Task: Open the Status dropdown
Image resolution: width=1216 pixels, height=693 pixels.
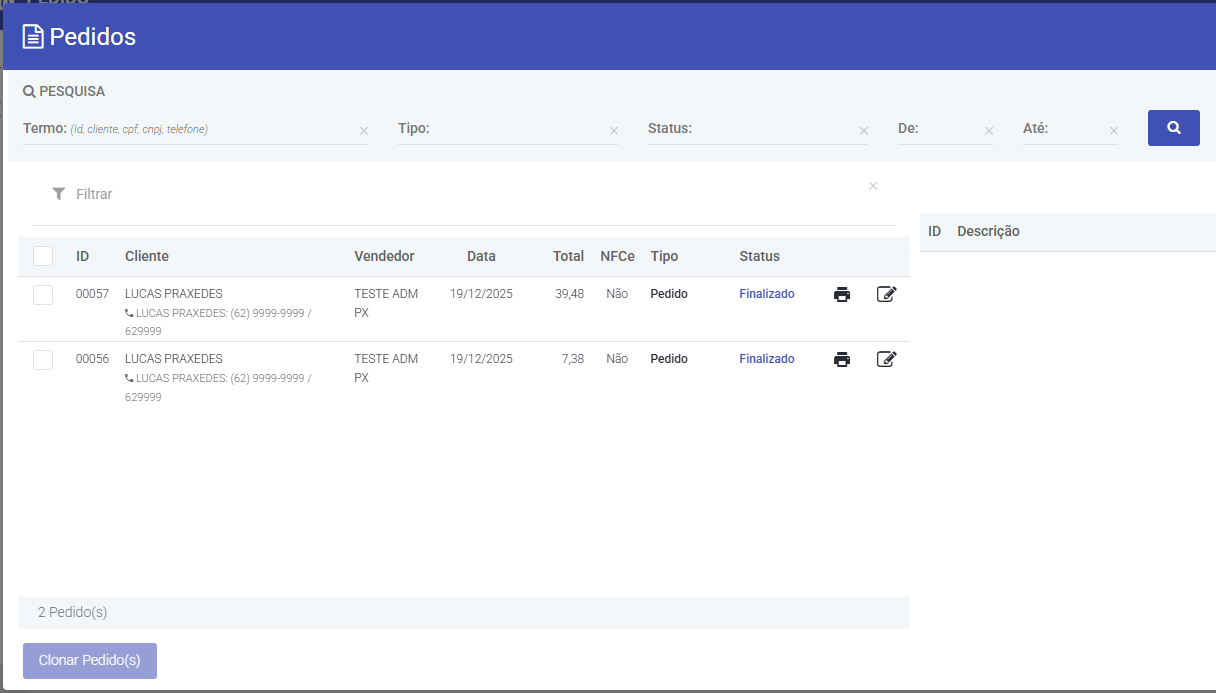Action: point(750,129)
